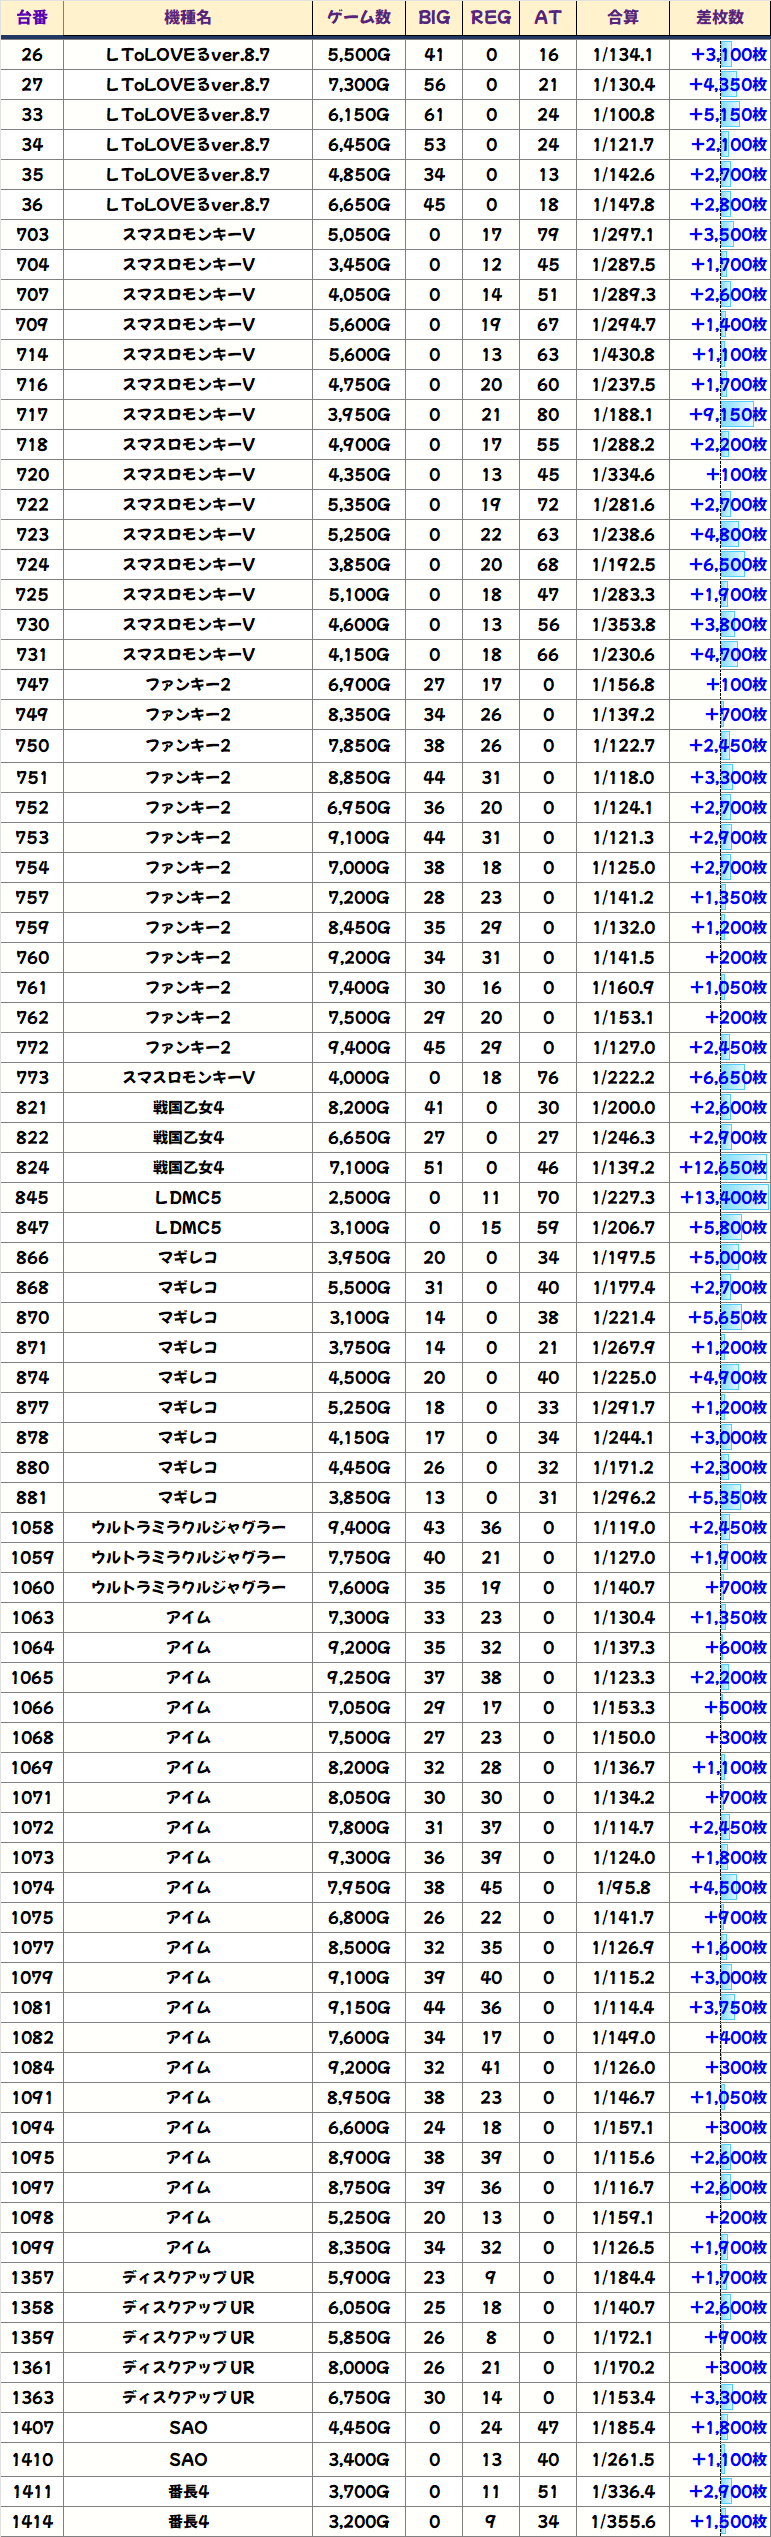771x2537 pixels.
Task: Click the 合算 column header
Action: [623, 18]
